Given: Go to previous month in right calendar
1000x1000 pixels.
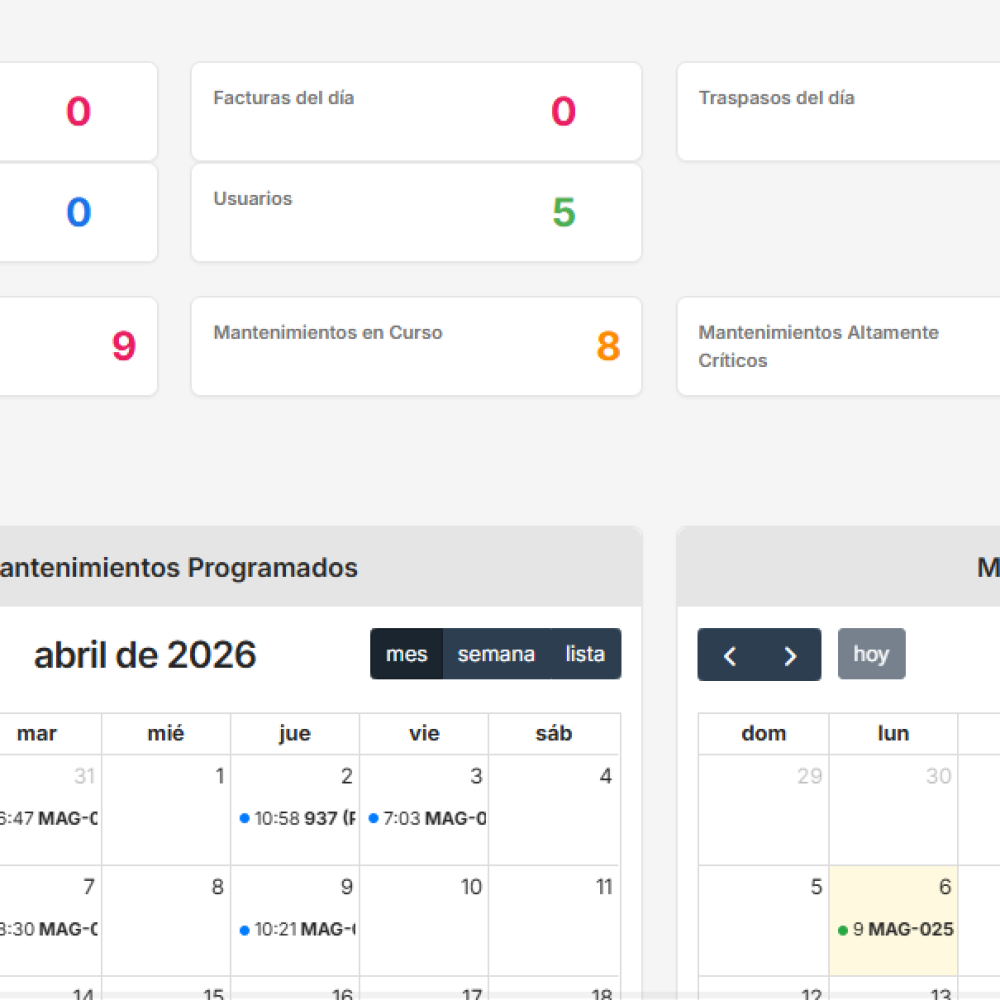Looking at the screenshot, I should point(730,655).
